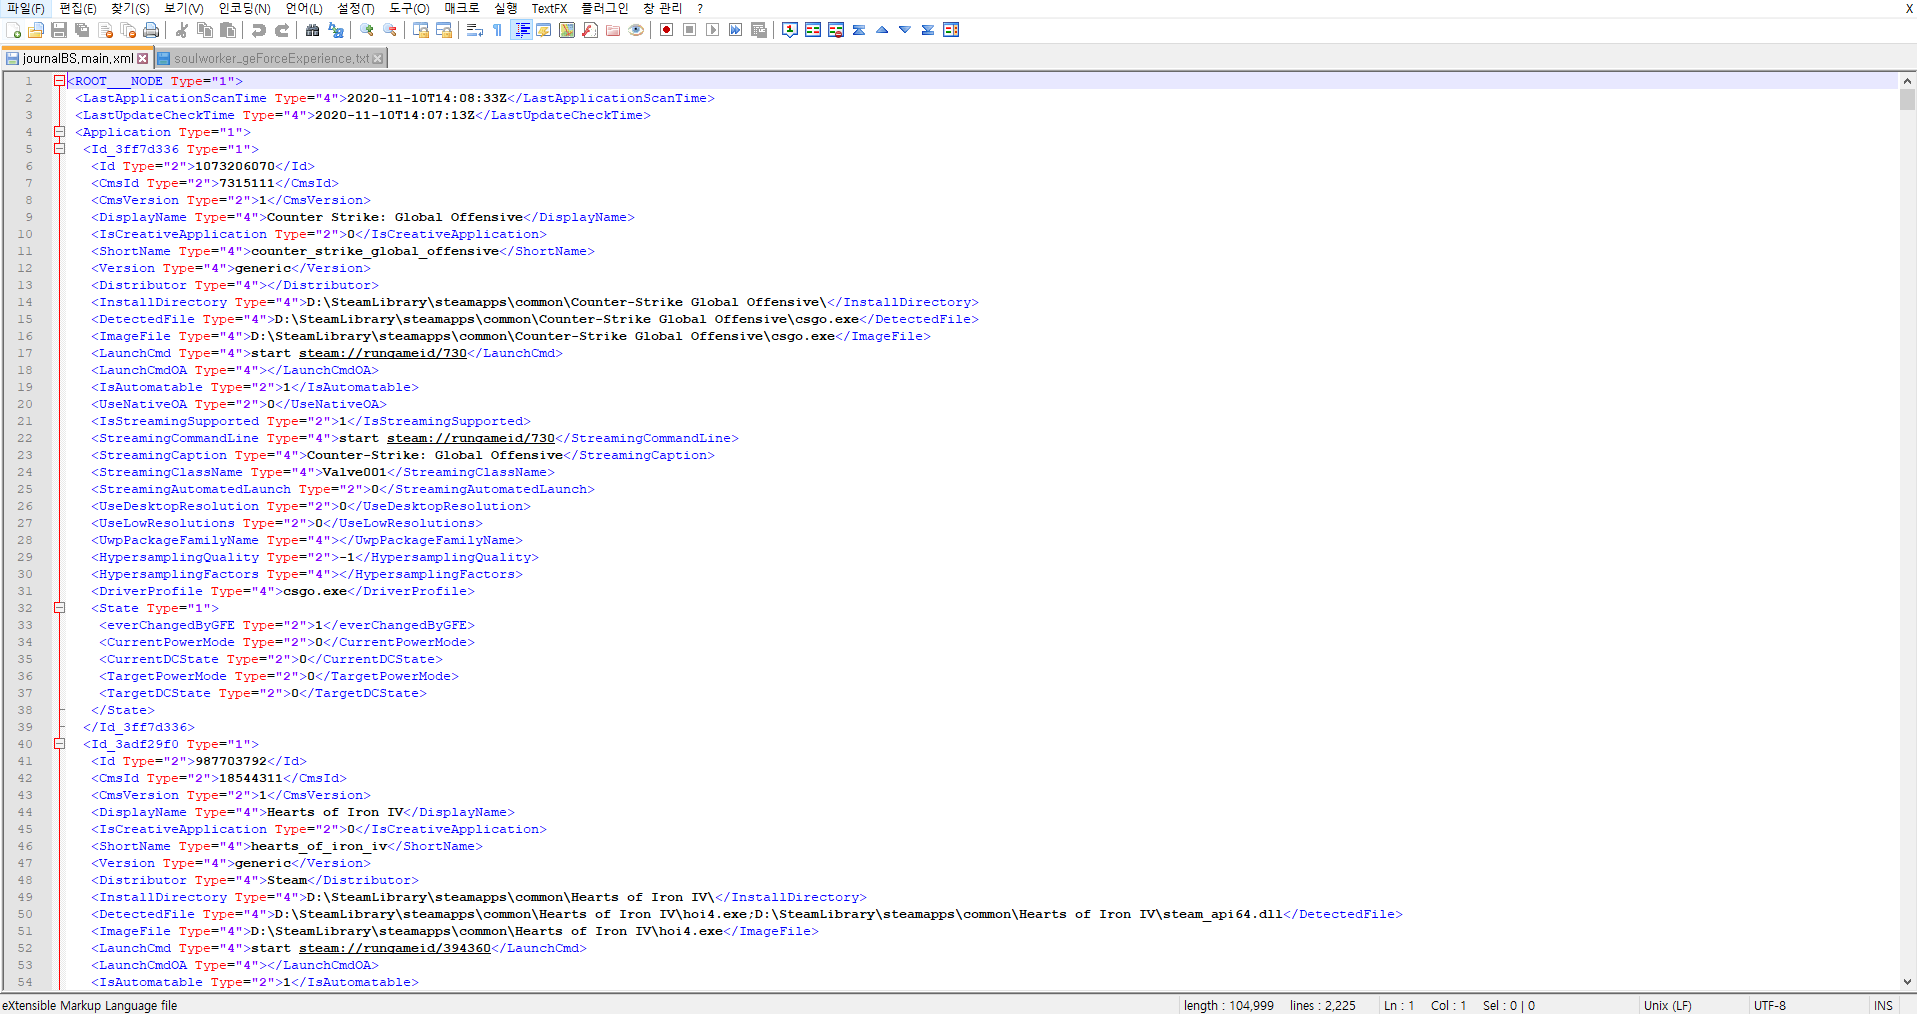Open Find with the binoculars icon

[x=313, y=30]
